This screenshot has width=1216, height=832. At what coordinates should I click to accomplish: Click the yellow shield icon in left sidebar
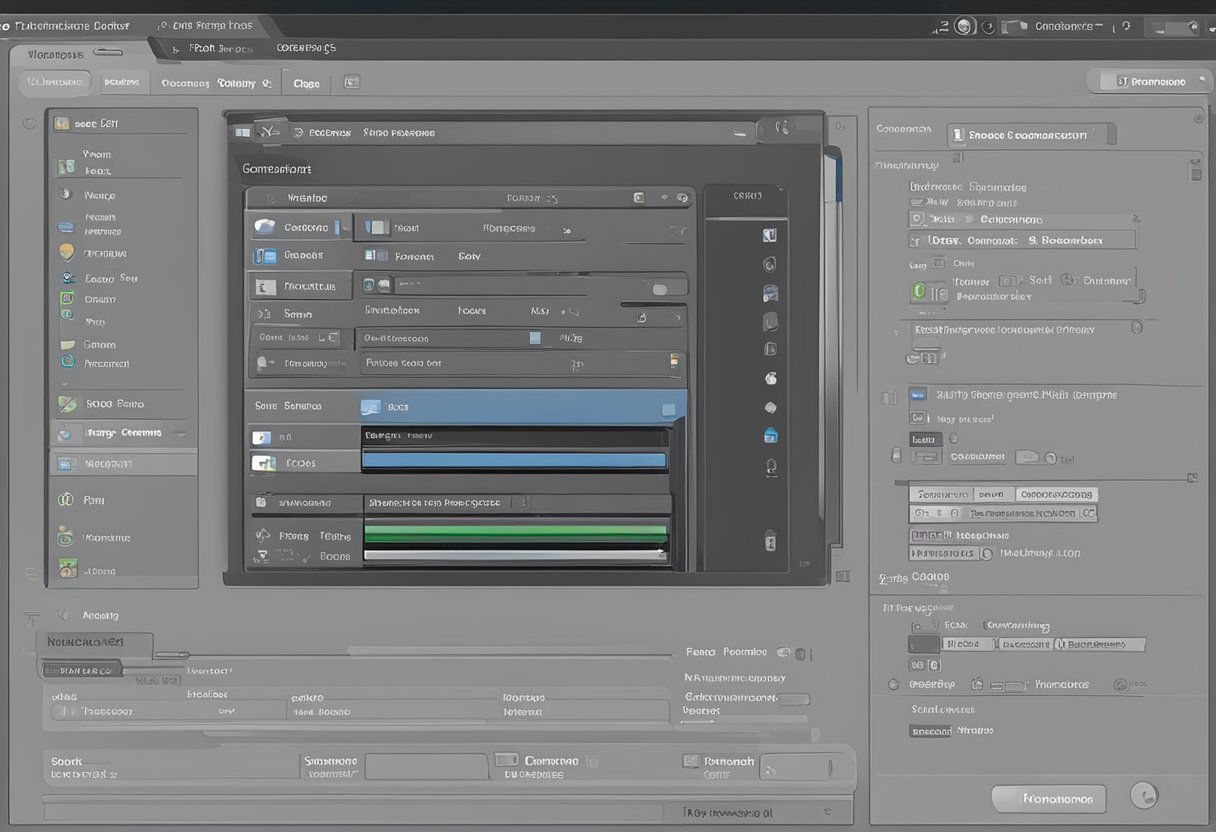pos(67,252)
